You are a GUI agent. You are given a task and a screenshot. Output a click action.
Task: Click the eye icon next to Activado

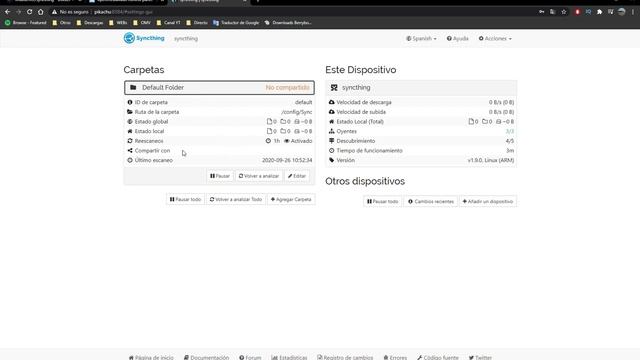click(x=287, y=141)
